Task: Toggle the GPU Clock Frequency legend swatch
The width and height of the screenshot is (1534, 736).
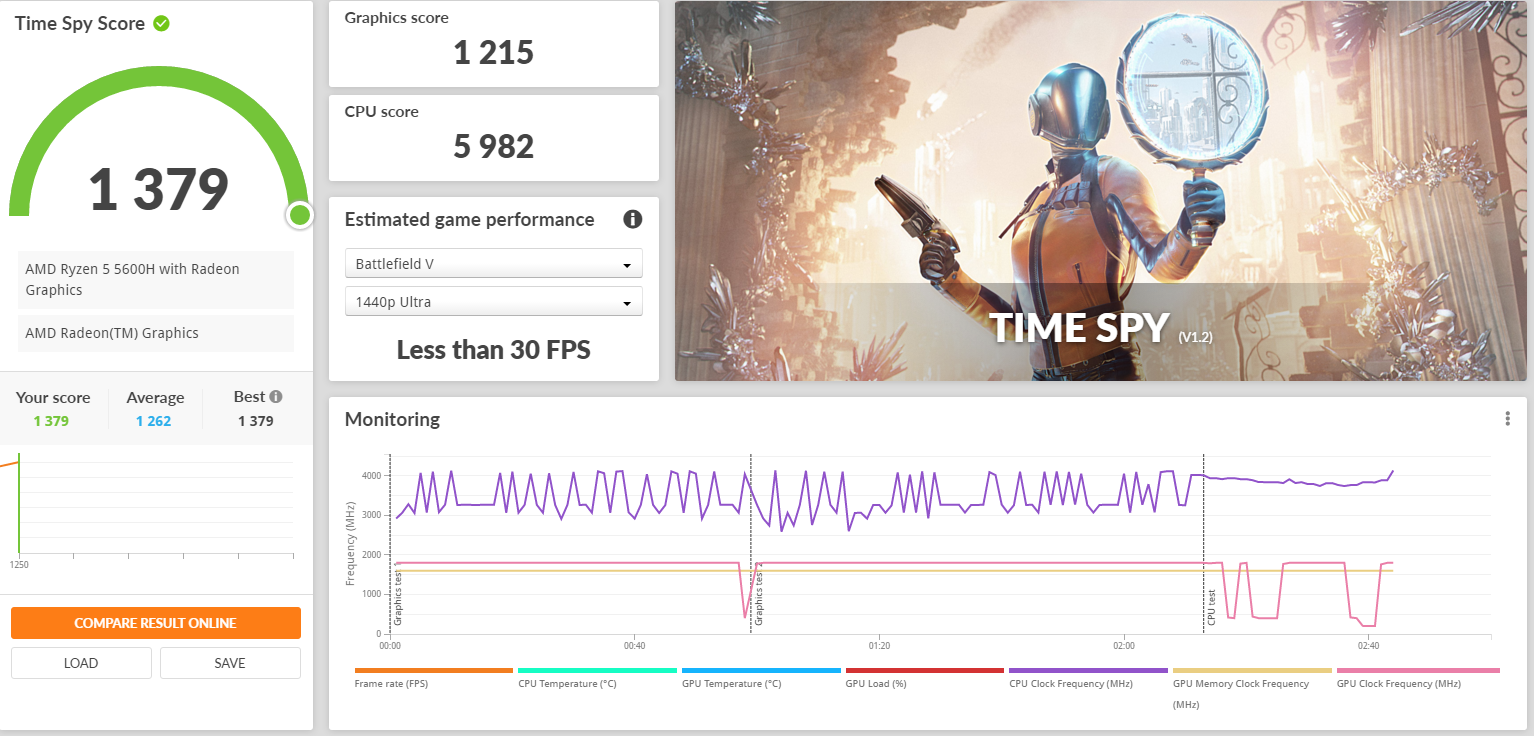Action: coord(1418,671)
